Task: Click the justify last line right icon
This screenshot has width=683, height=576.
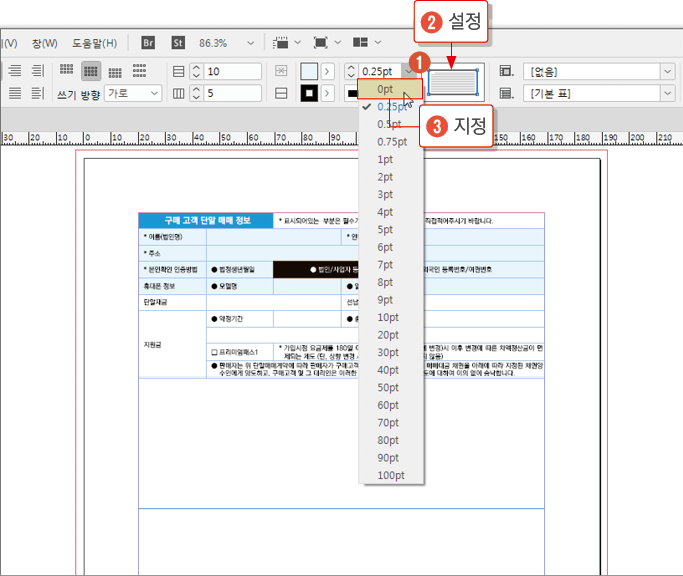Action: (38, 93)
